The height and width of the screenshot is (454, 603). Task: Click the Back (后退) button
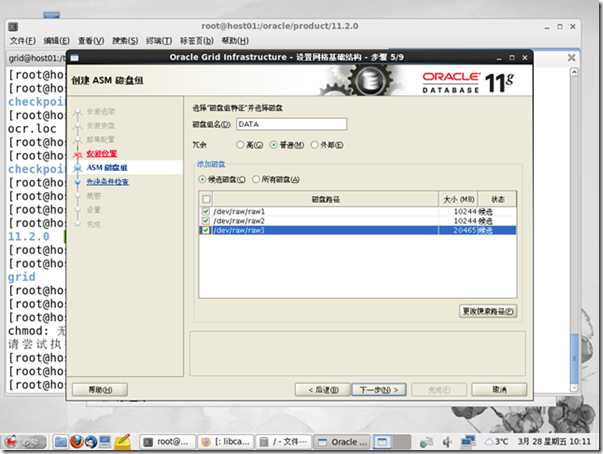pos(323,390)
